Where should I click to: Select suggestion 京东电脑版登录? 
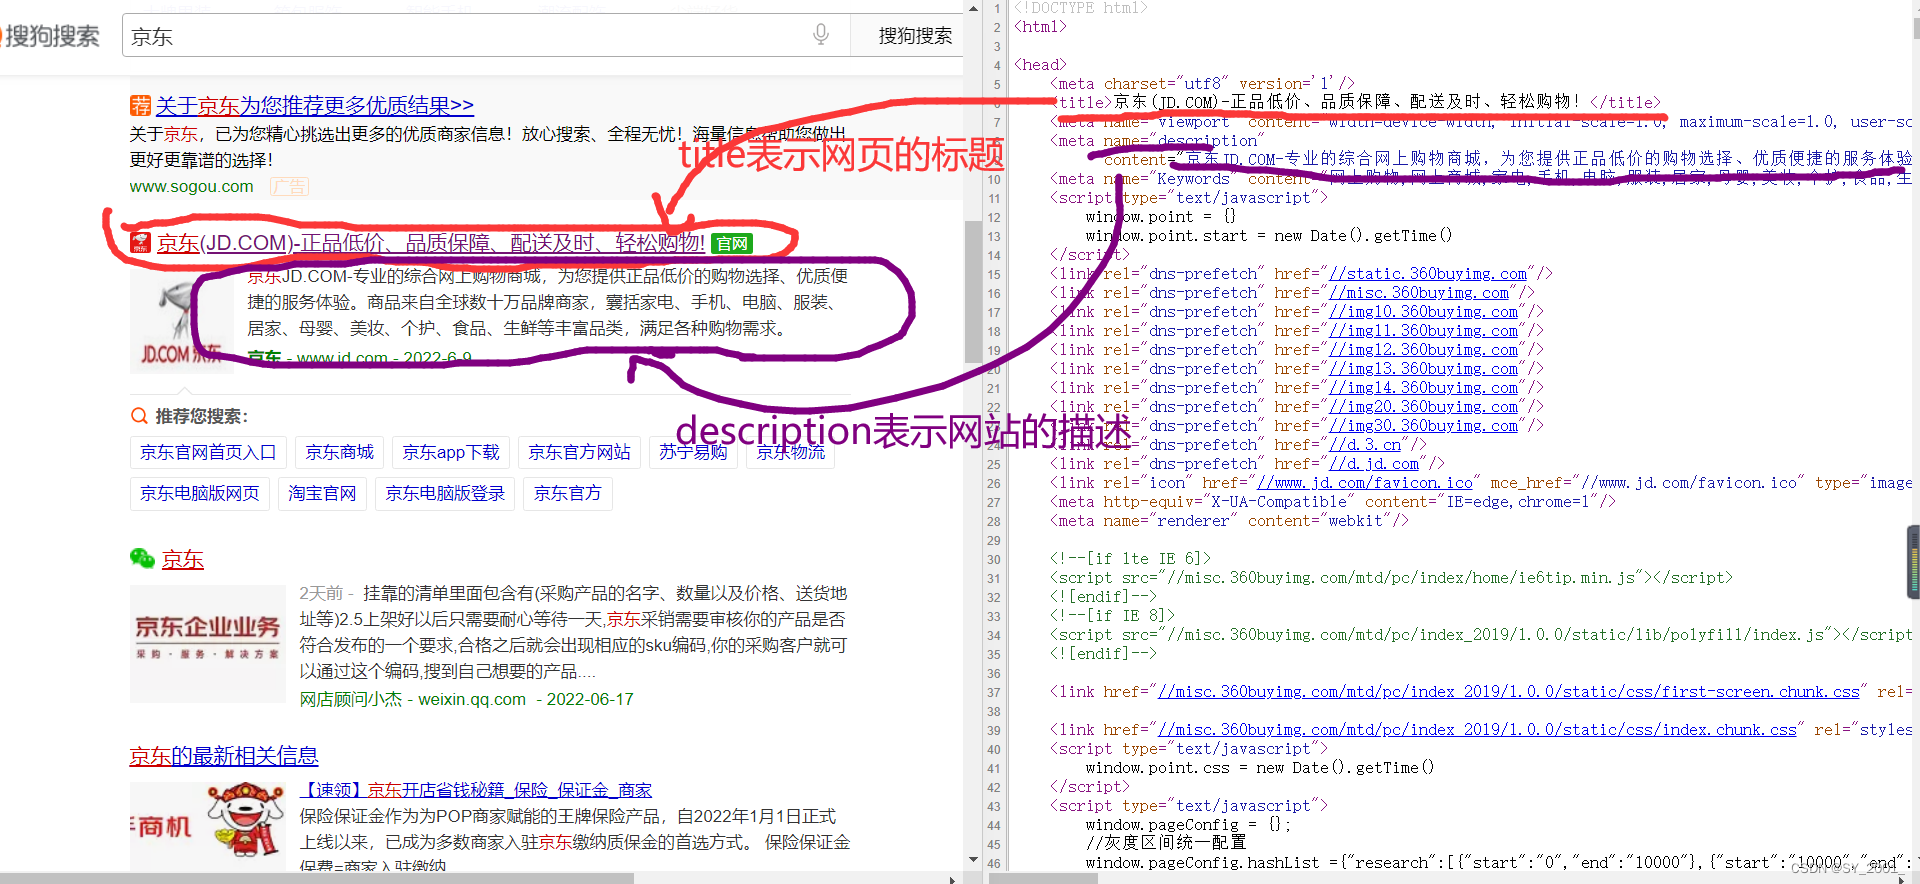point(445,493)
